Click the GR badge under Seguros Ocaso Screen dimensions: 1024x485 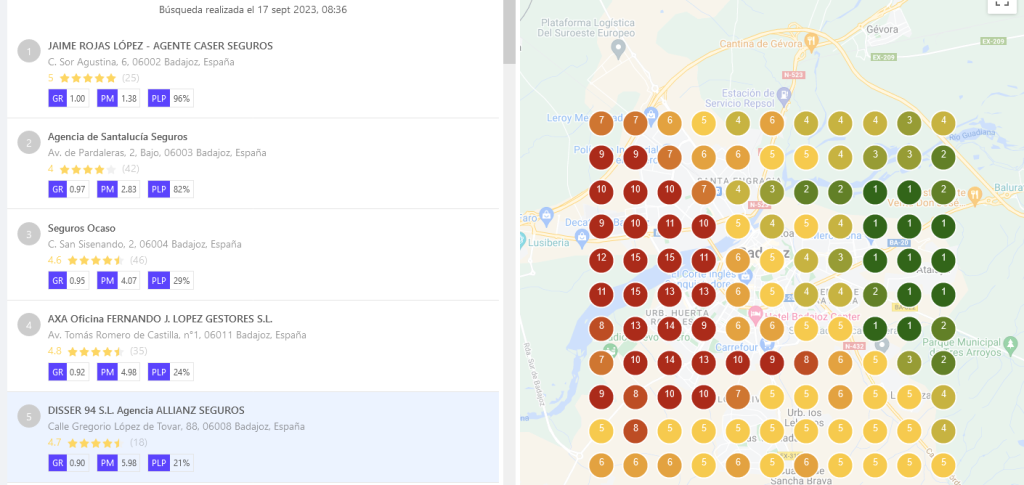click(x=57, y=280)
